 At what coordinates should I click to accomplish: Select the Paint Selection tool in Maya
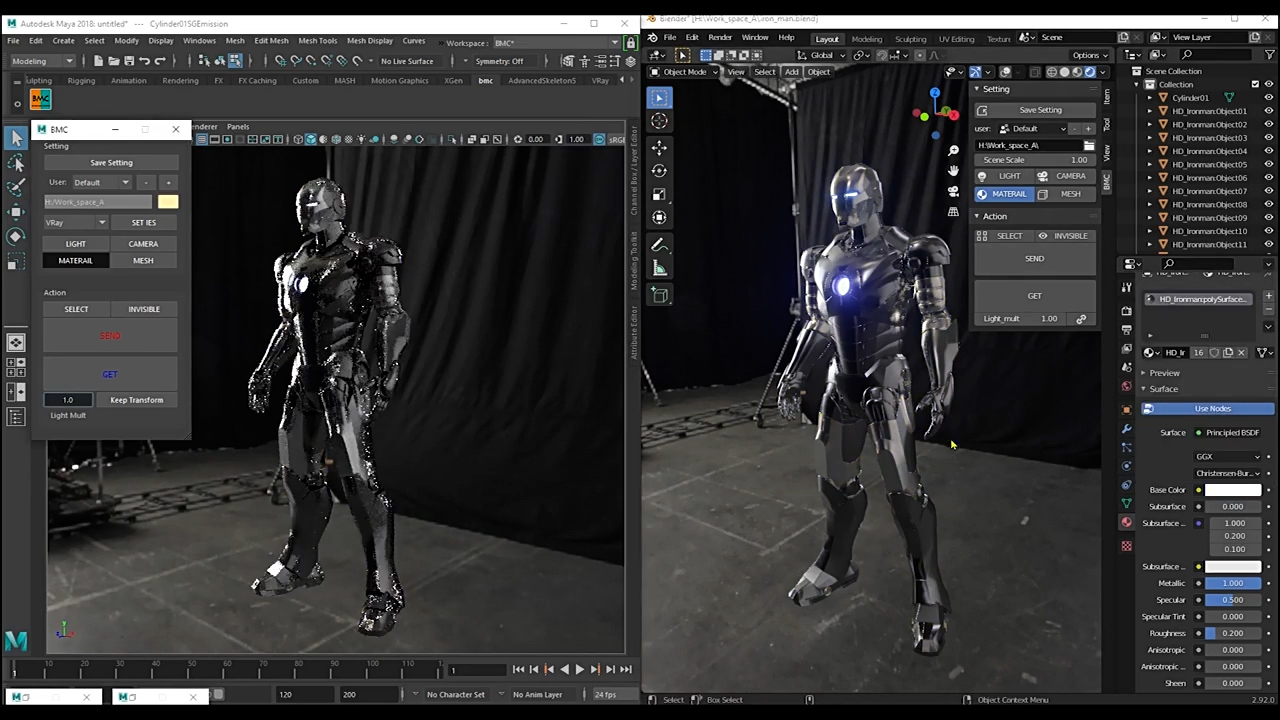[16, 187]
